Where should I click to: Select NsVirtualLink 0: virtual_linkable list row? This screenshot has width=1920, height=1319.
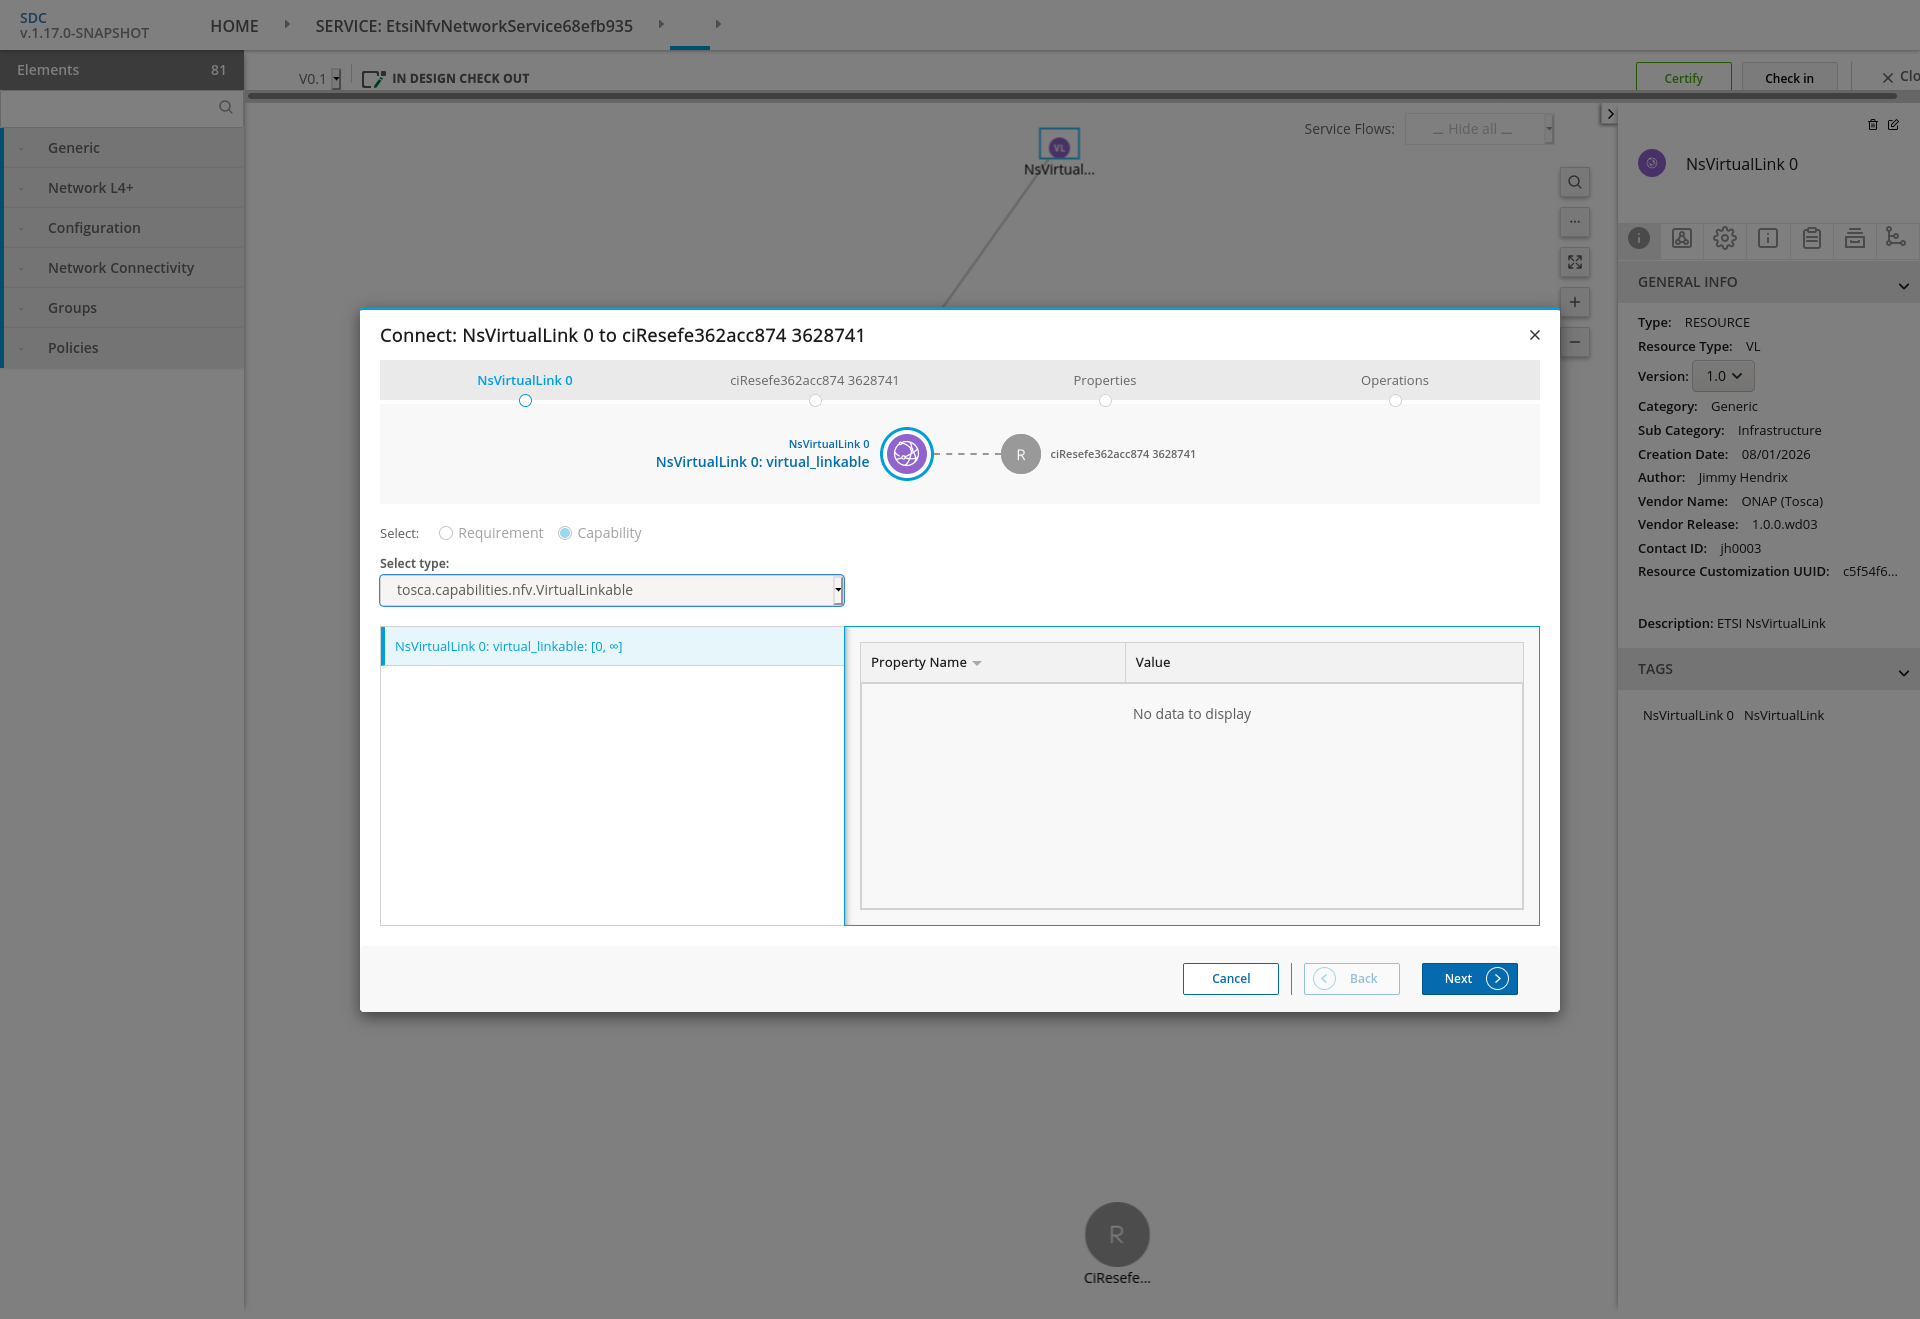[612, 646]
